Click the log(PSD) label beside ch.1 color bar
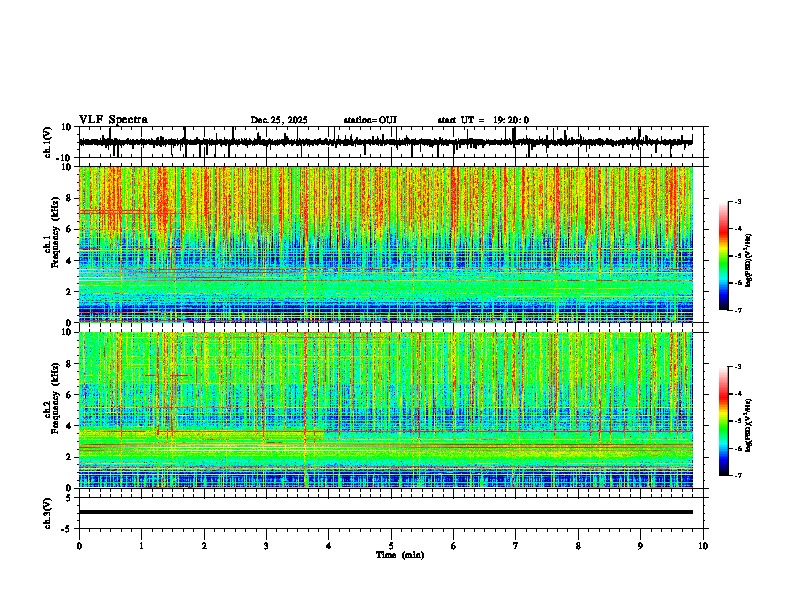The height and width of the screenshot is (612, 792). coord(749,261)
